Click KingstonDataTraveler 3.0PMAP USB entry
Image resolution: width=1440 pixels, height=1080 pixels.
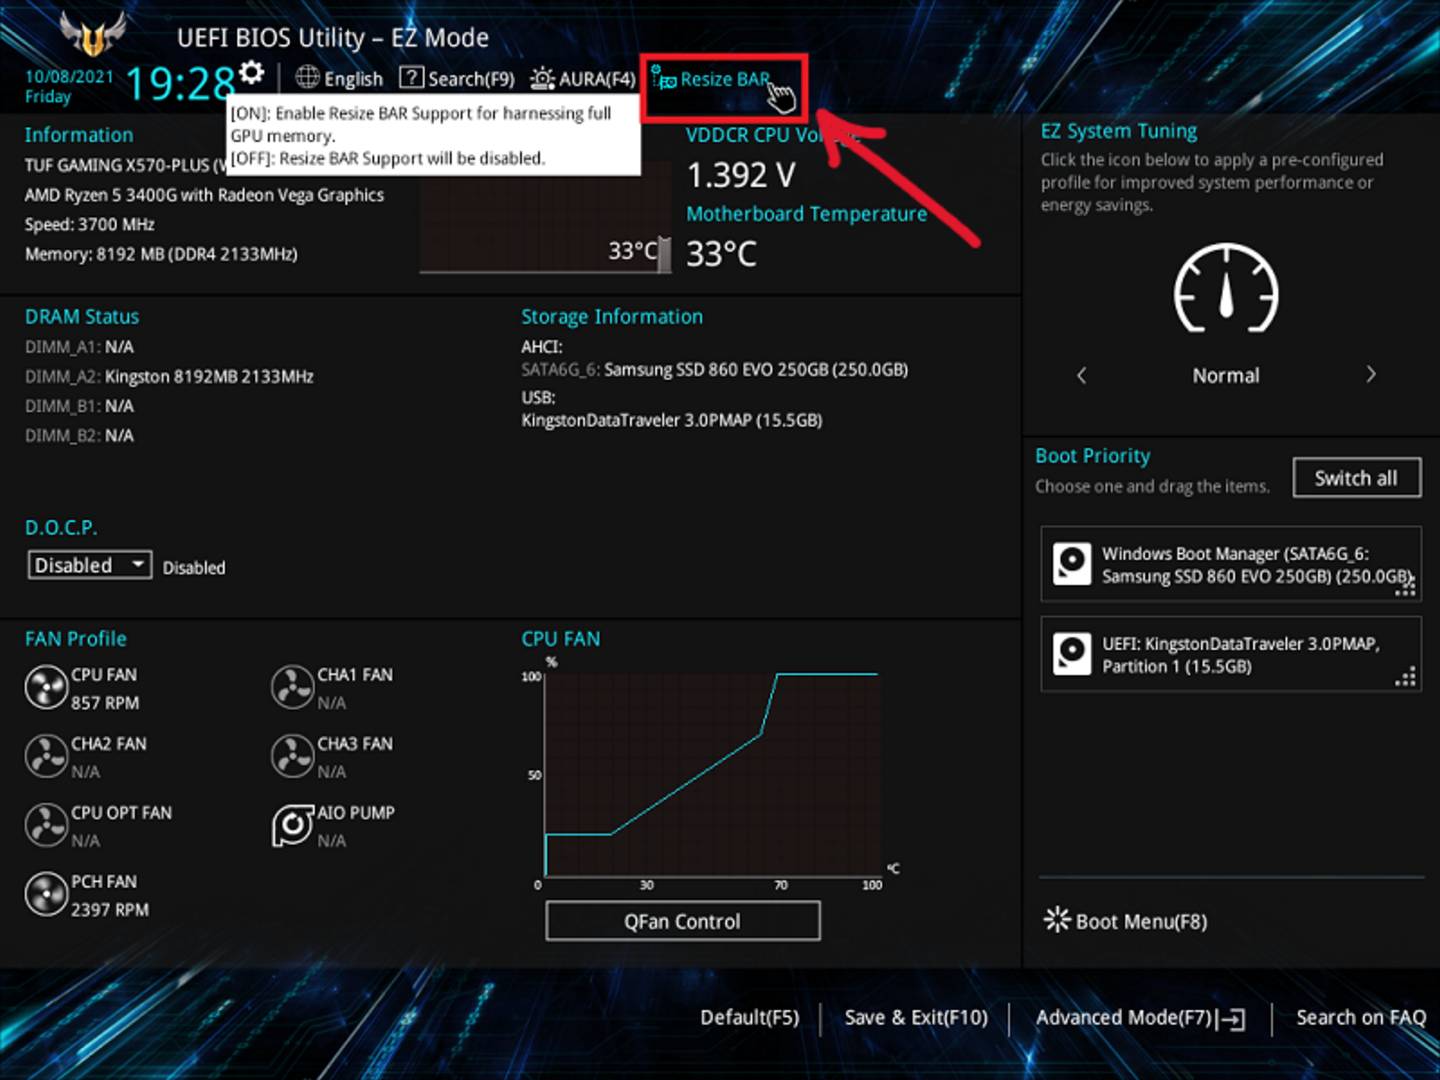pyautogui.click(x=671, y=420)
